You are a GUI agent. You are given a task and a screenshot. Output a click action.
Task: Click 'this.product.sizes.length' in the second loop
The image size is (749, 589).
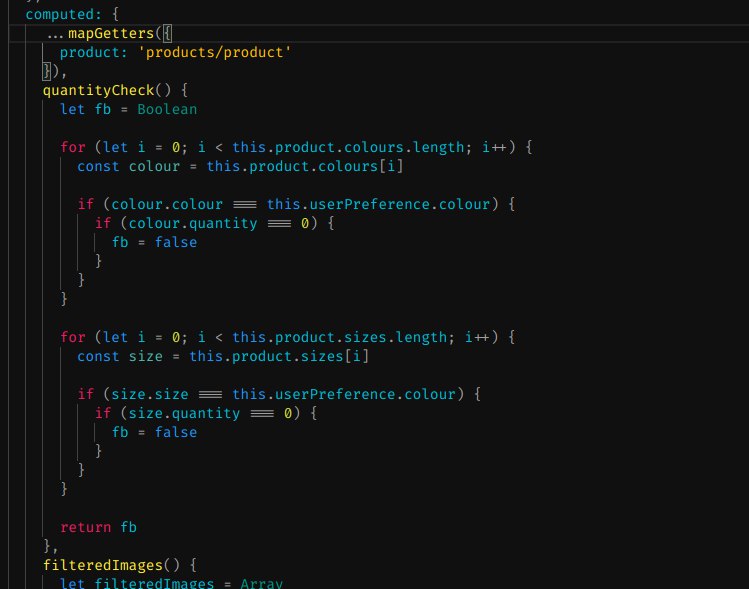(x=340, y=337)
